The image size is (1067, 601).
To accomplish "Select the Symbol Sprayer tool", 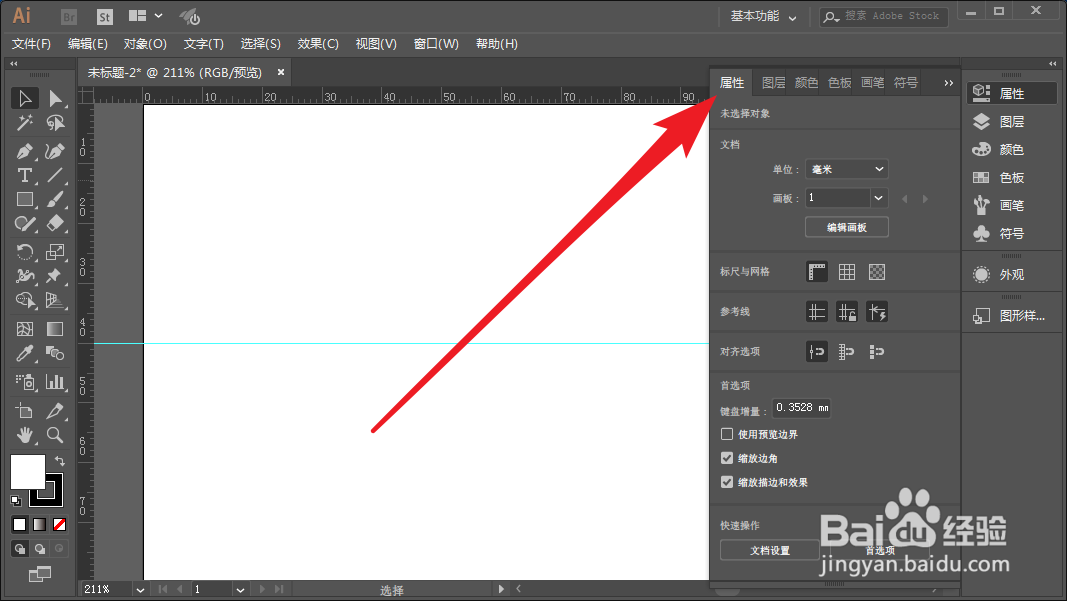I will click(24, 382).
